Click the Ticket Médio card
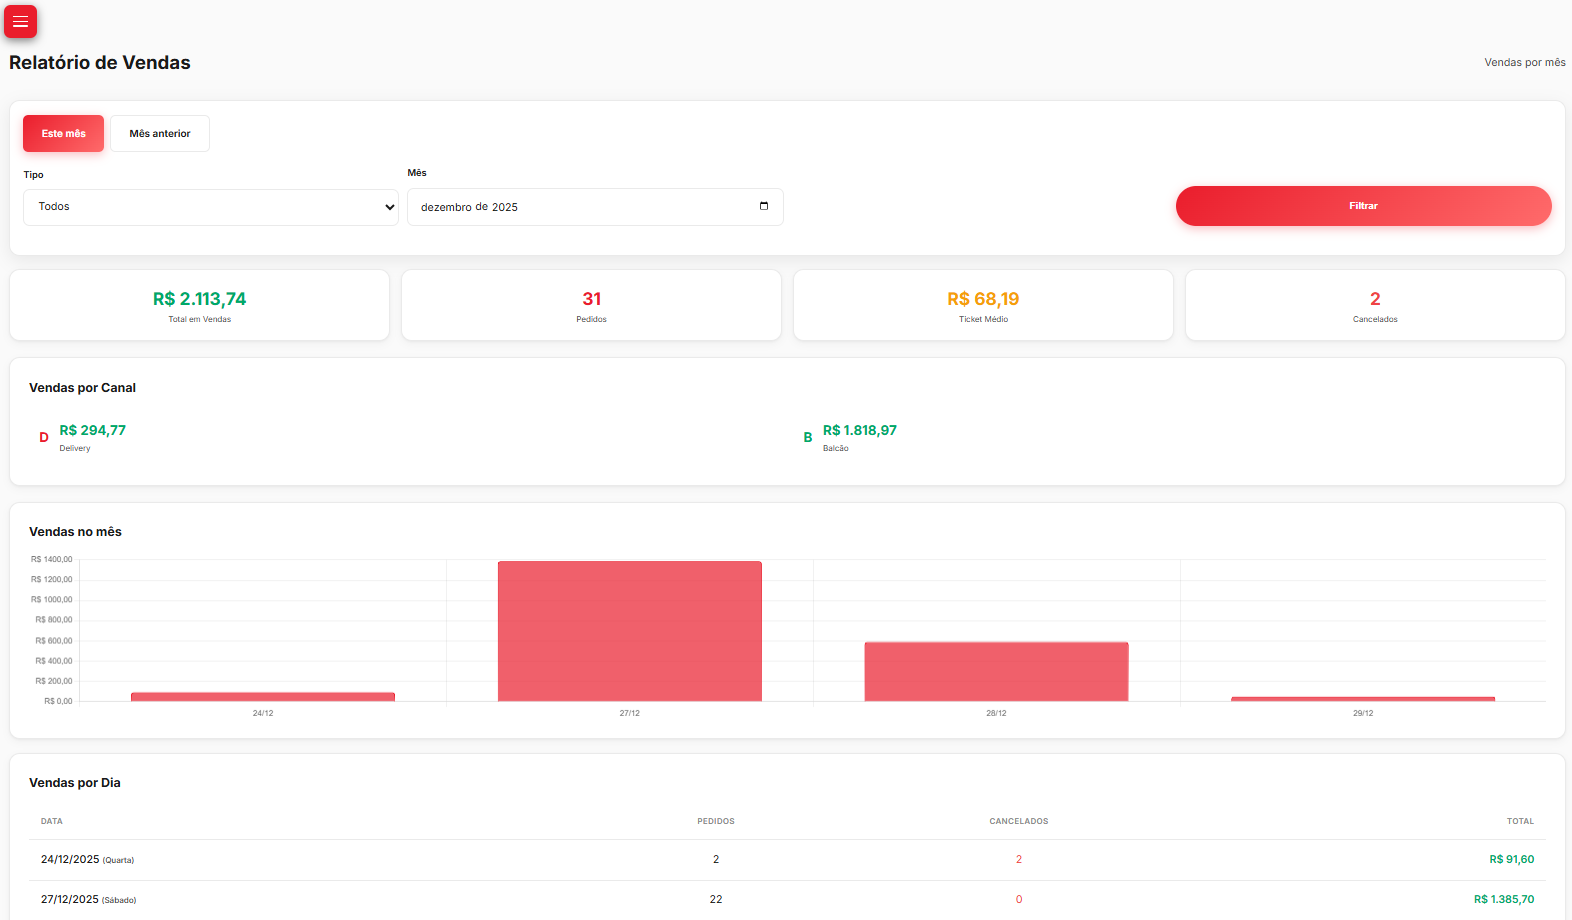Viewport: 1572px width, 920px height. (x=983, y=305)
